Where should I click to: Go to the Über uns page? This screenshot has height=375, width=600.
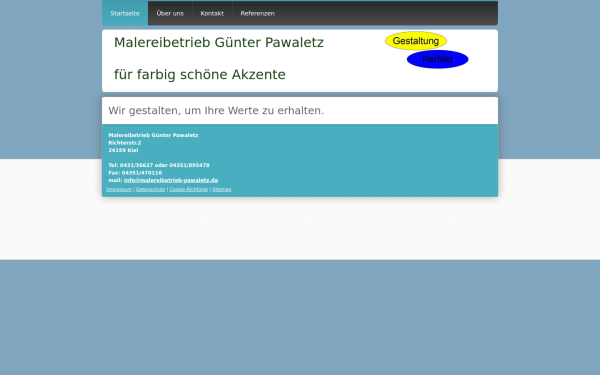tap(170, 13)
